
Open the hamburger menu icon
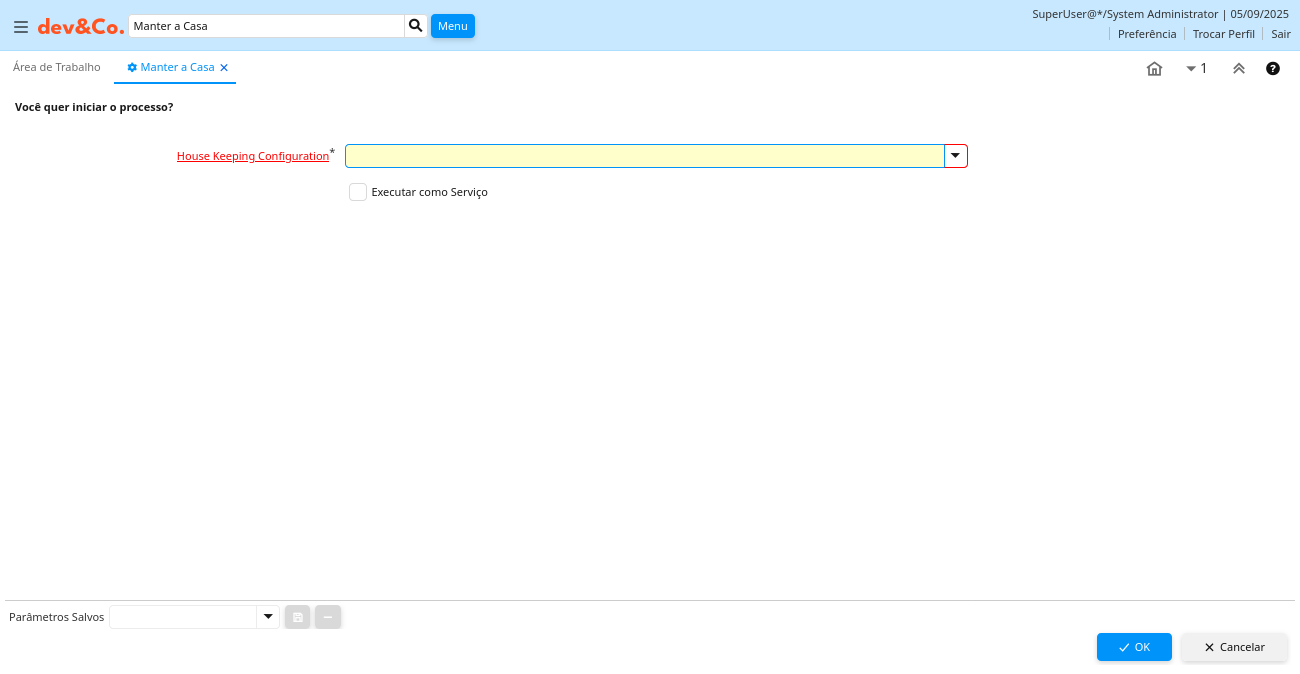tap(21, 27)
